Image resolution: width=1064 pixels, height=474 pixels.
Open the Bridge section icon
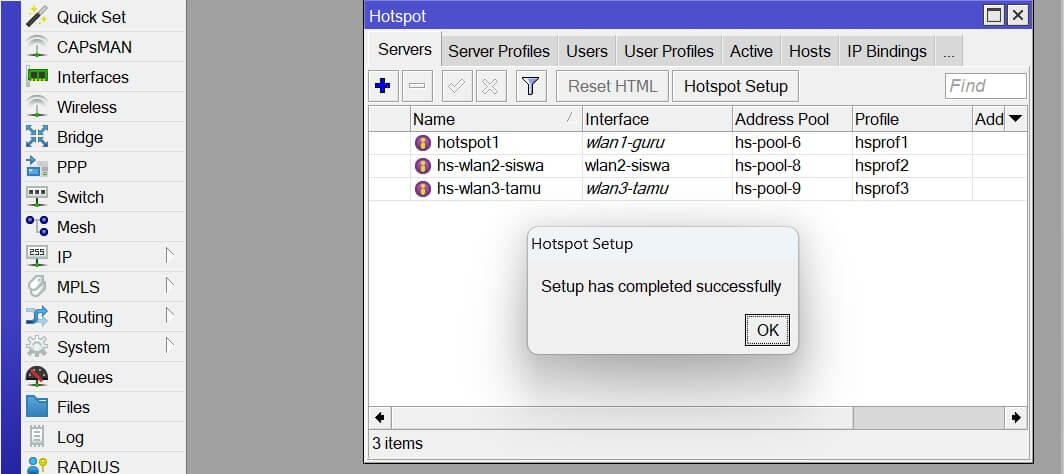(37, 137)
